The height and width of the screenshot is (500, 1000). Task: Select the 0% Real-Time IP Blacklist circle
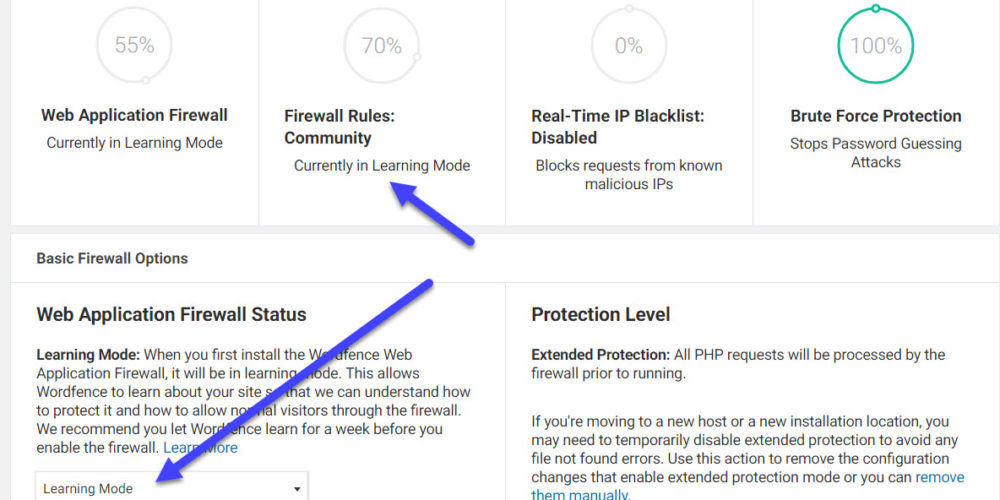(x=628, y=45)
